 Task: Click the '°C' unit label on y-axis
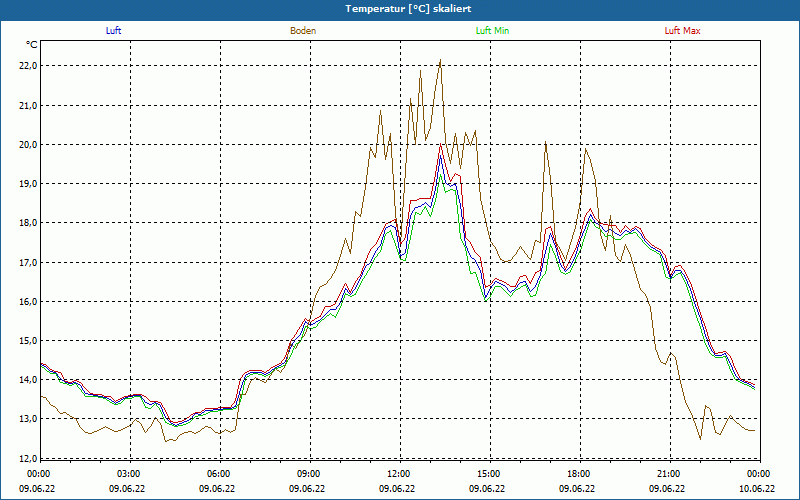tap(32, 45)
